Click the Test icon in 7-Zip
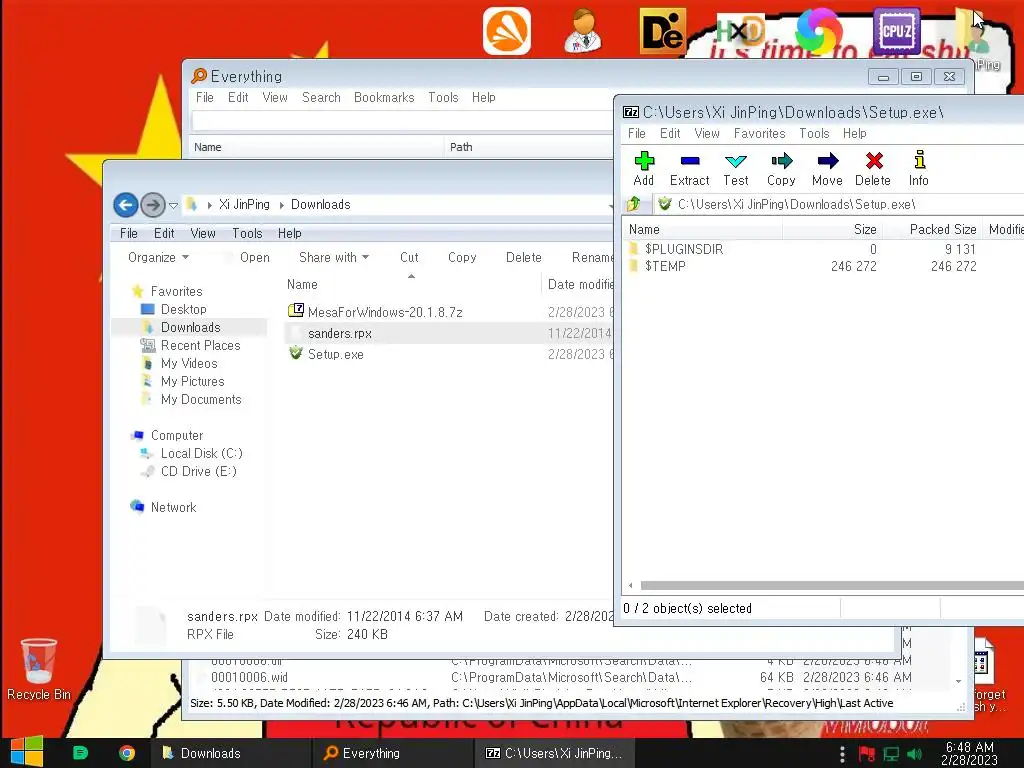 pyautogui.click(x=736, y=161)
